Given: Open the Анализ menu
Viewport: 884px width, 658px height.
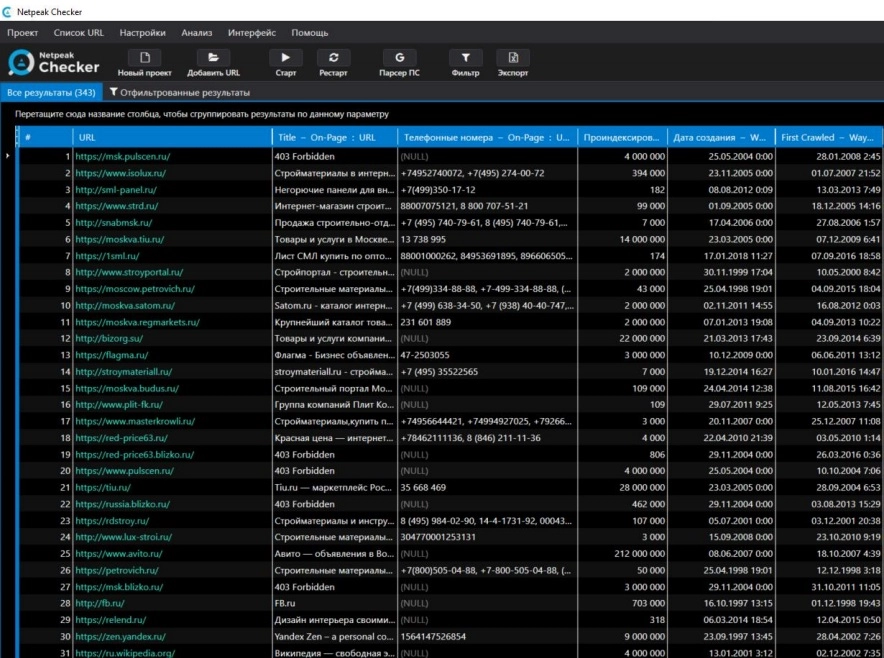Looking at the screenshot, I should [197, 33].
